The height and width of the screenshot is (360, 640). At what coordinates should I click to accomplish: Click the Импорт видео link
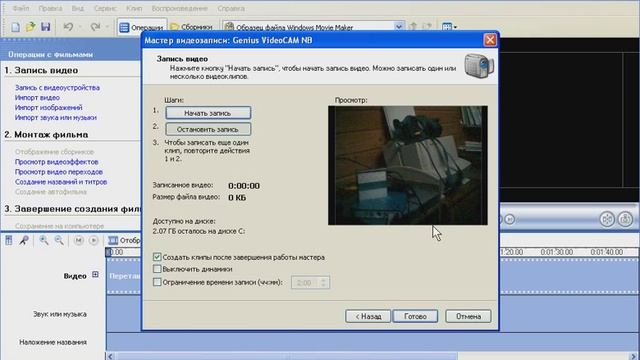click(37, 98)
